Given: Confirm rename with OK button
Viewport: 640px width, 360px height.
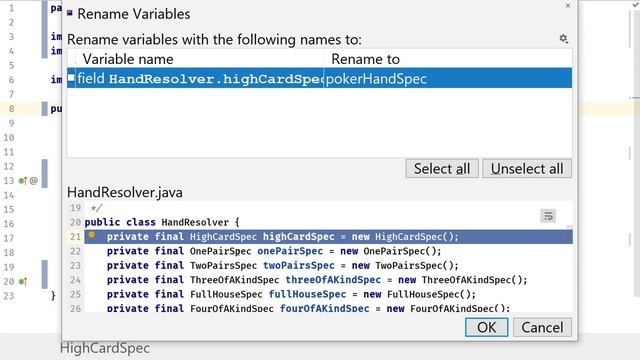Looking at the screenshot, I should pos(487,327).
